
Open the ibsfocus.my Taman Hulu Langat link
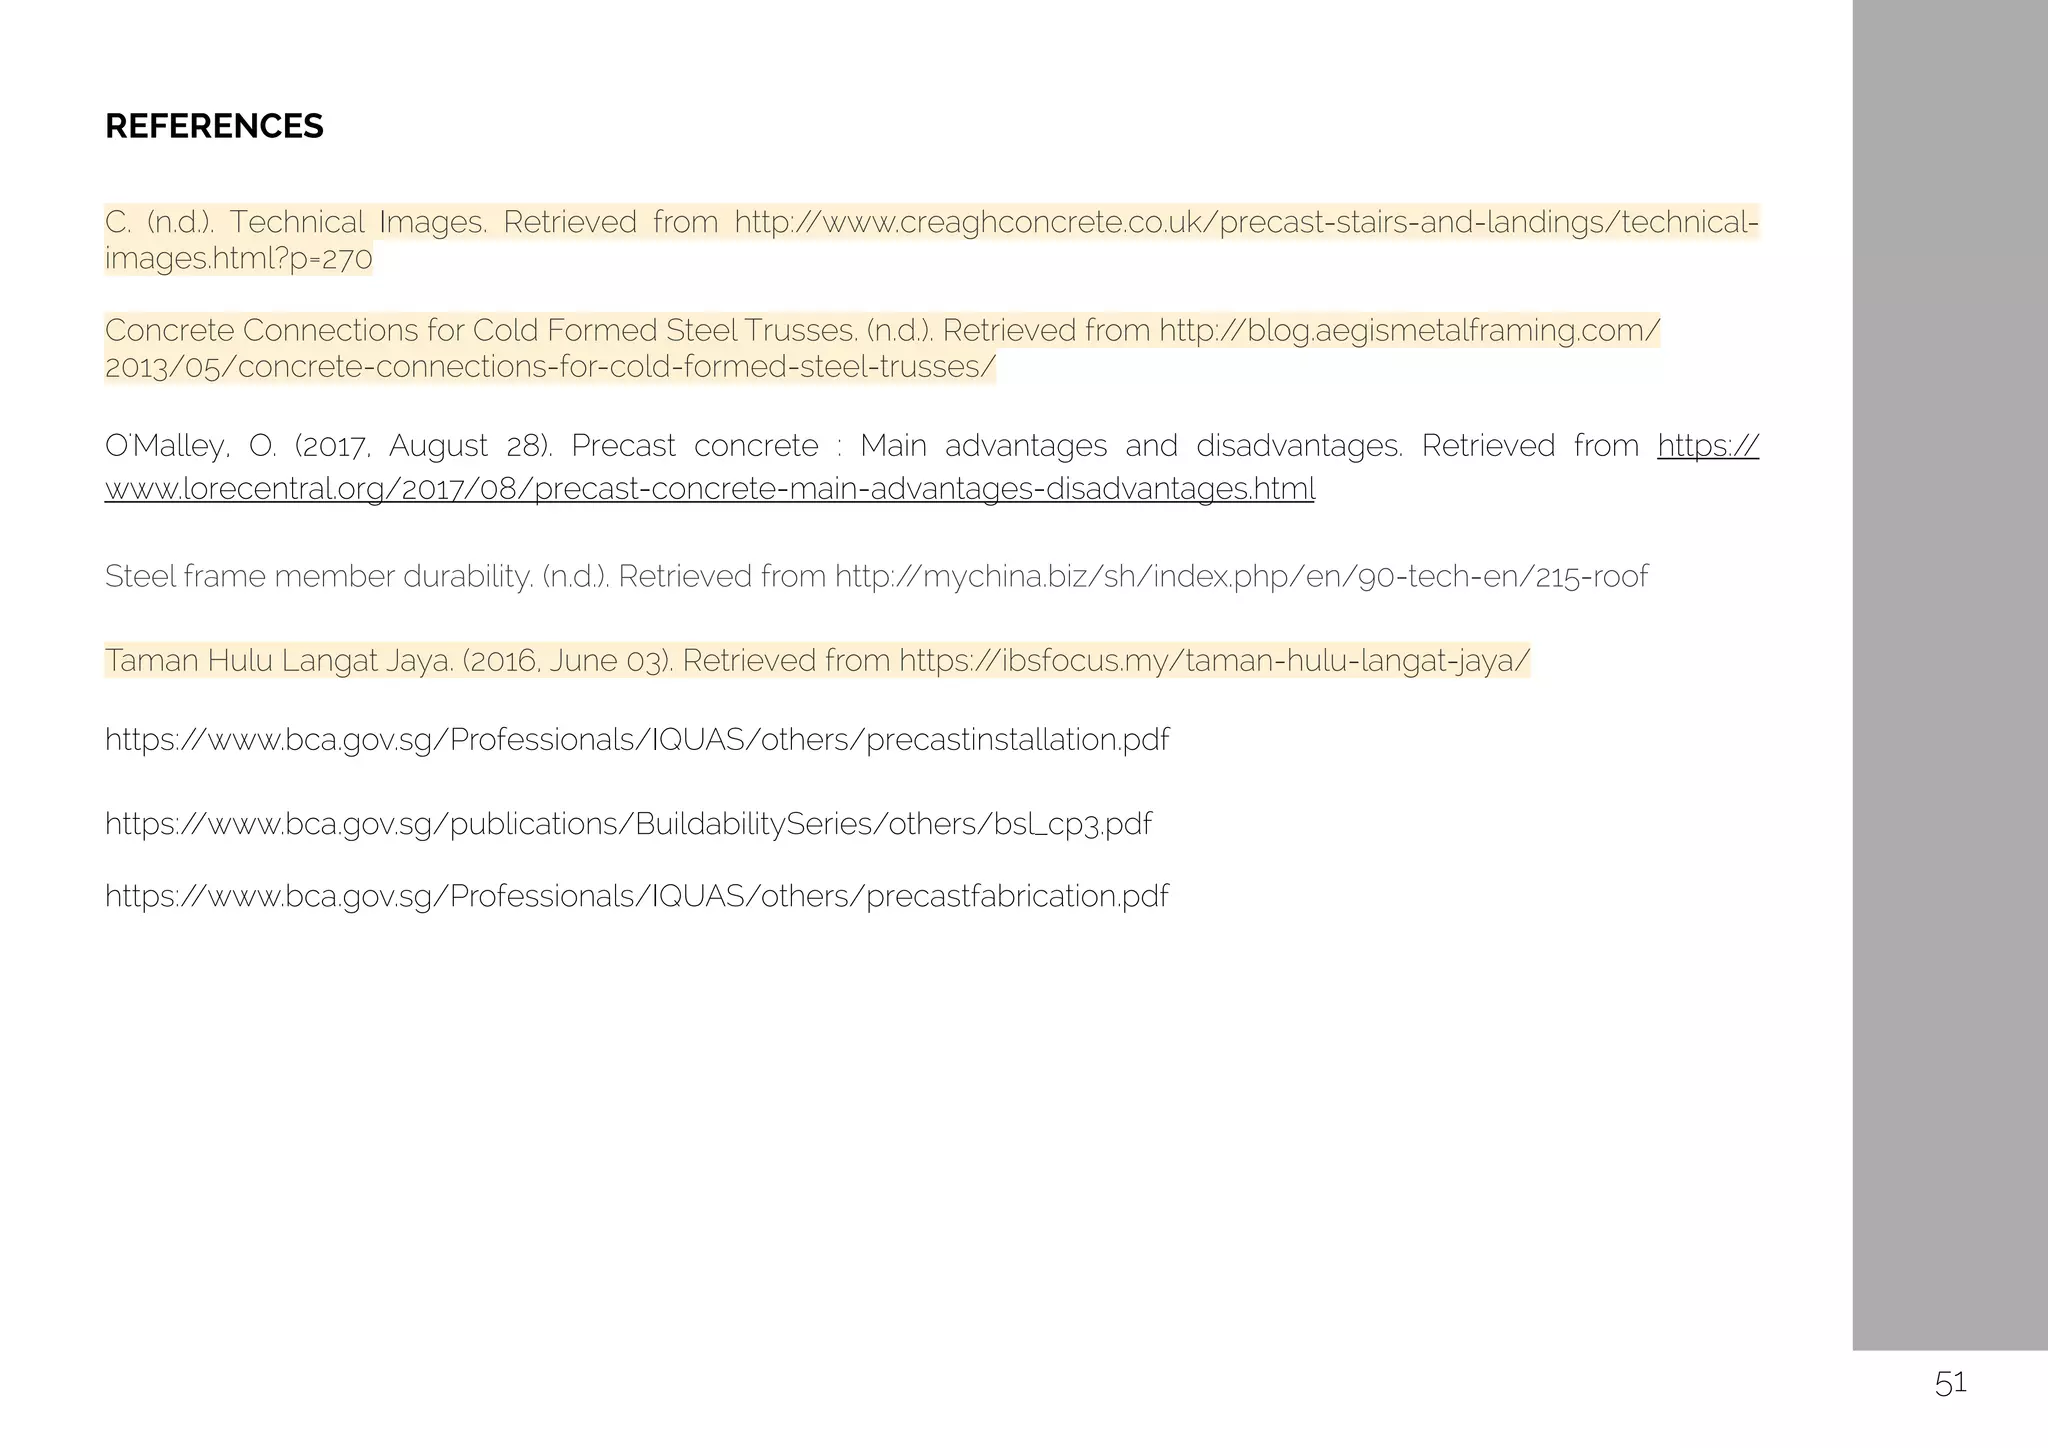(x=1214, y=661)
